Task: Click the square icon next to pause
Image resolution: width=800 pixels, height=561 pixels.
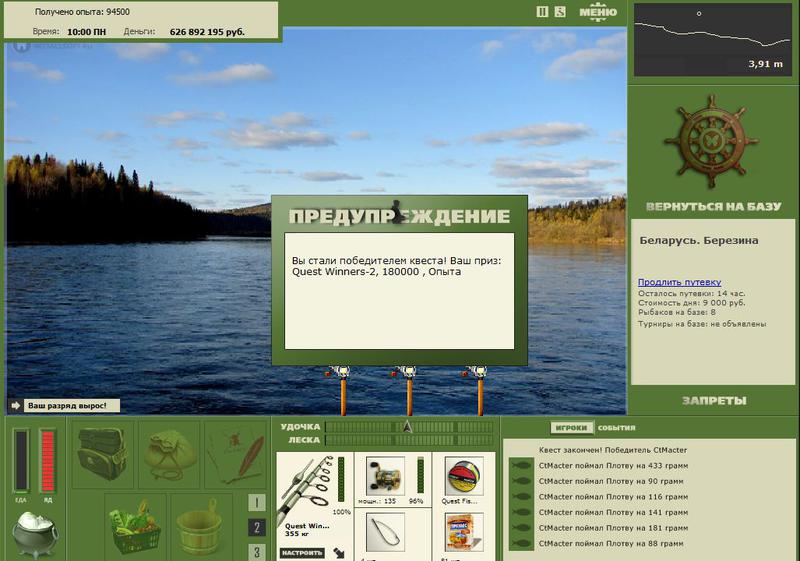Action: click(x=560, y=12)
